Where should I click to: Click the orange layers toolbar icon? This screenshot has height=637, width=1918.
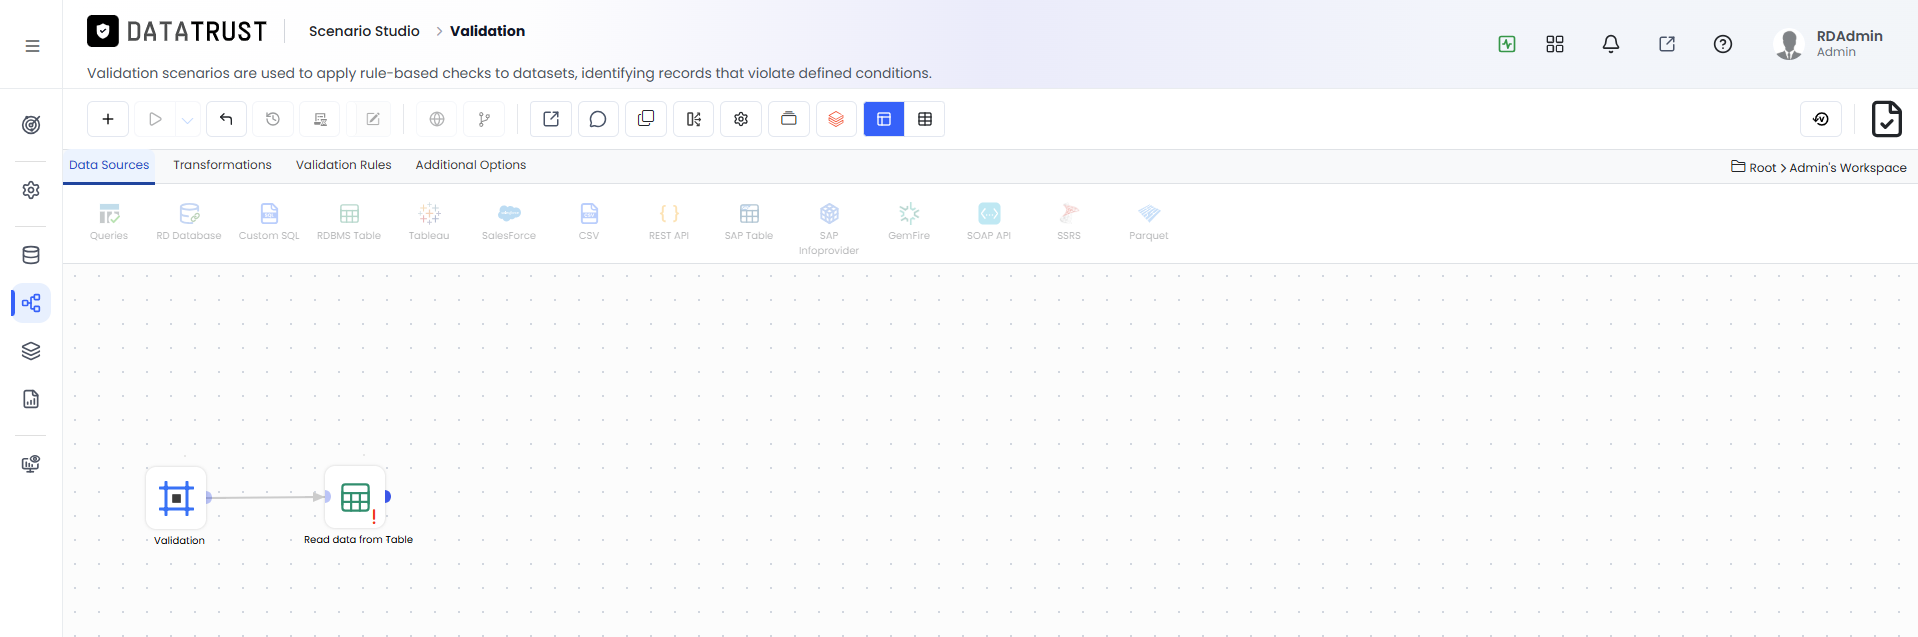click(x=836, y=119)
